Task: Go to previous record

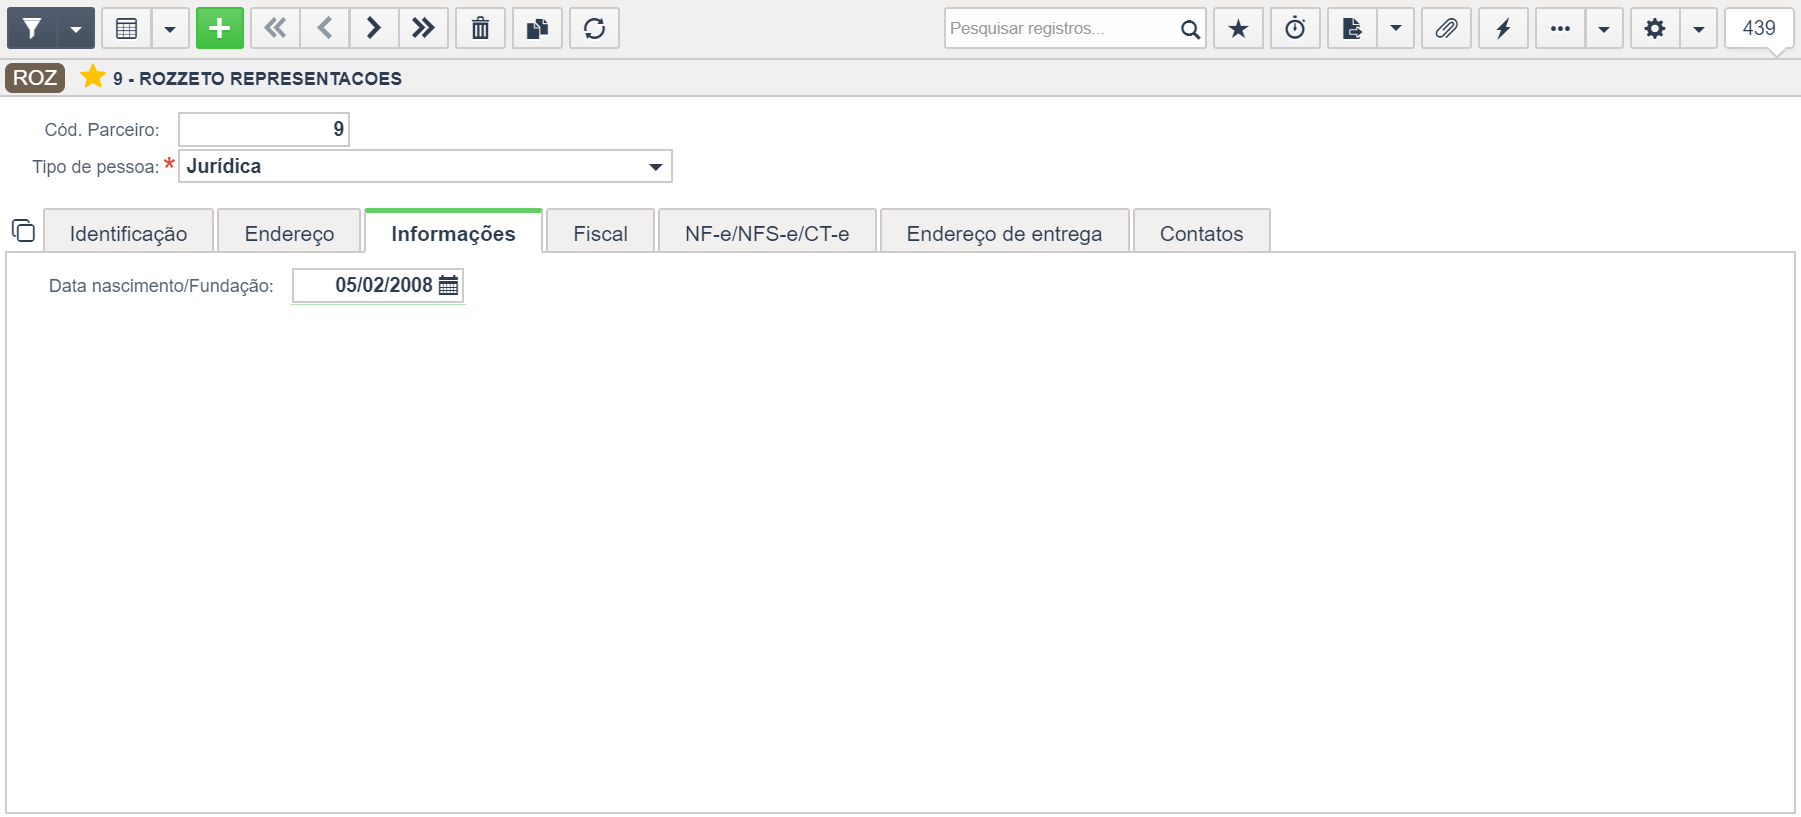Action: tap(324, 28)
